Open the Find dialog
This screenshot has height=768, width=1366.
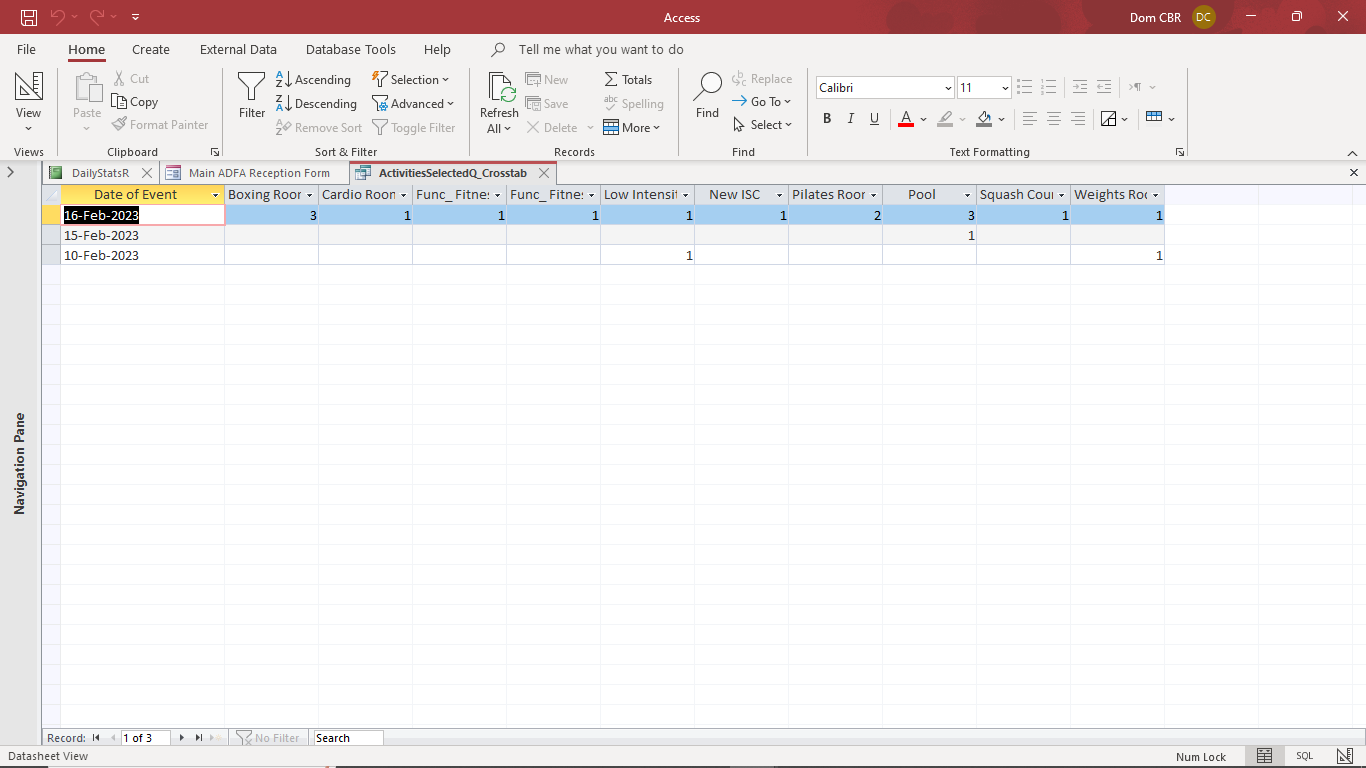706,95
